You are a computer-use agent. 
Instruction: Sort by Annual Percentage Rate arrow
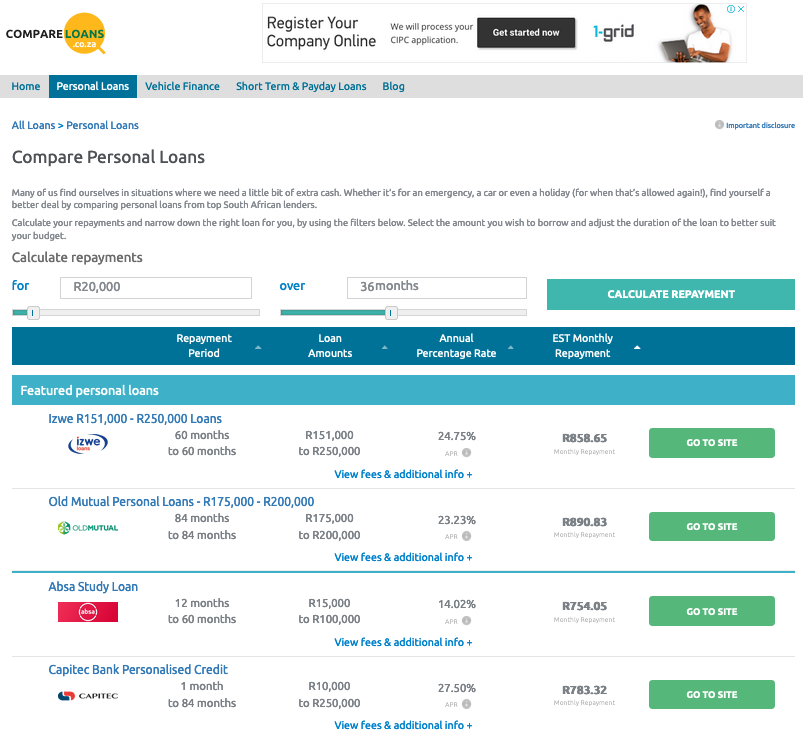(510, 347)
